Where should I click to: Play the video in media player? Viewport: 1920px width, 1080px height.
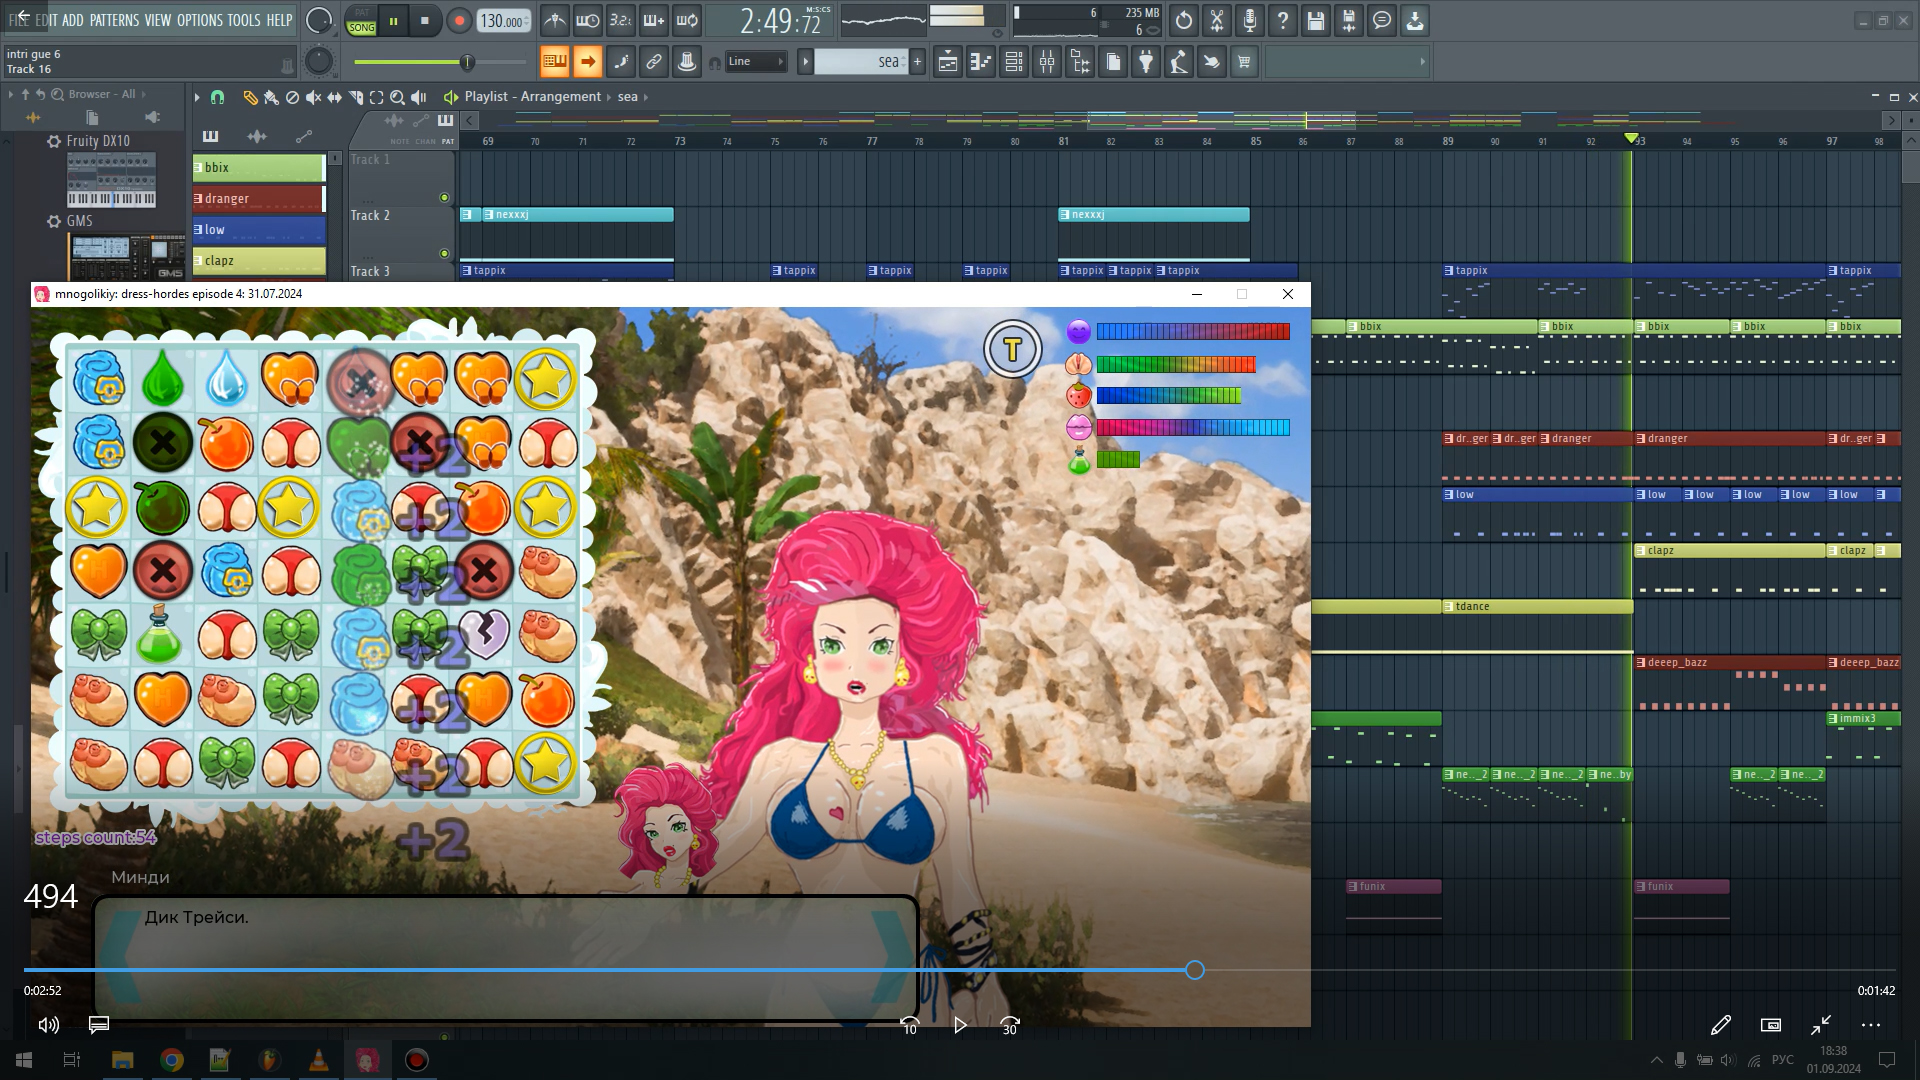click(x=960, y=1025)
